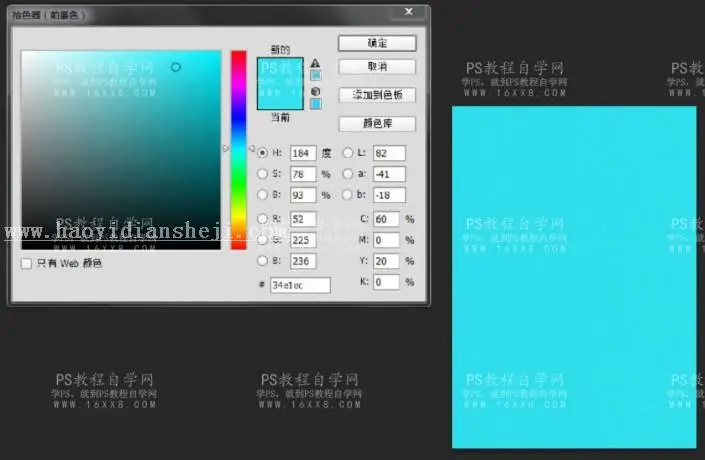
Task: Click the vertical hue spectrum slider
Action: (239, 150)
